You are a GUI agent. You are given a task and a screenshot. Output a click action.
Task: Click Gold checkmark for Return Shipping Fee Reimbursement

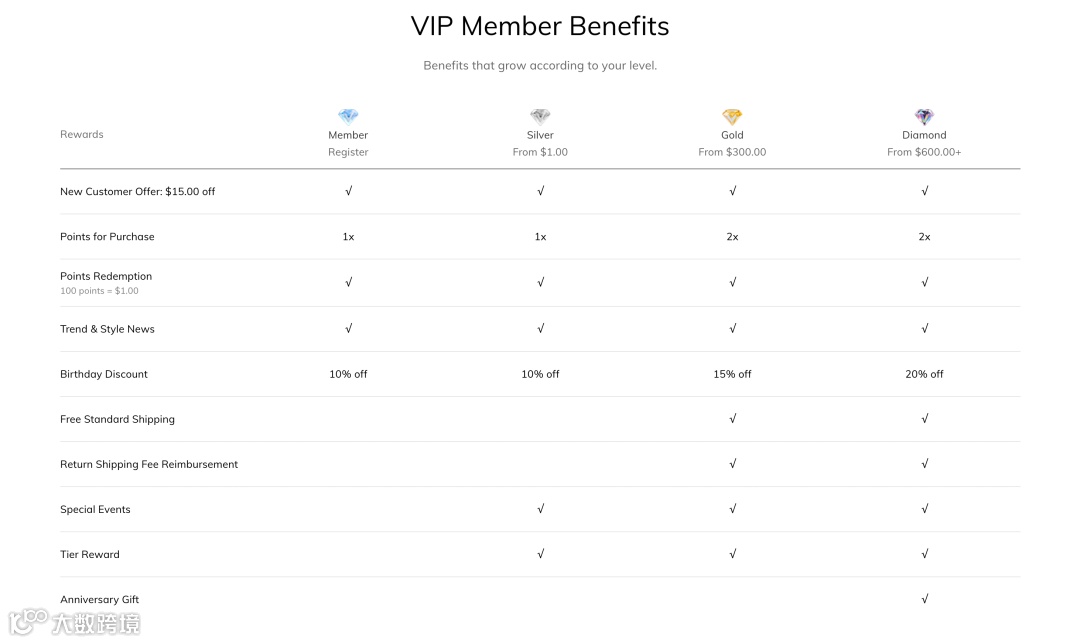732,464
